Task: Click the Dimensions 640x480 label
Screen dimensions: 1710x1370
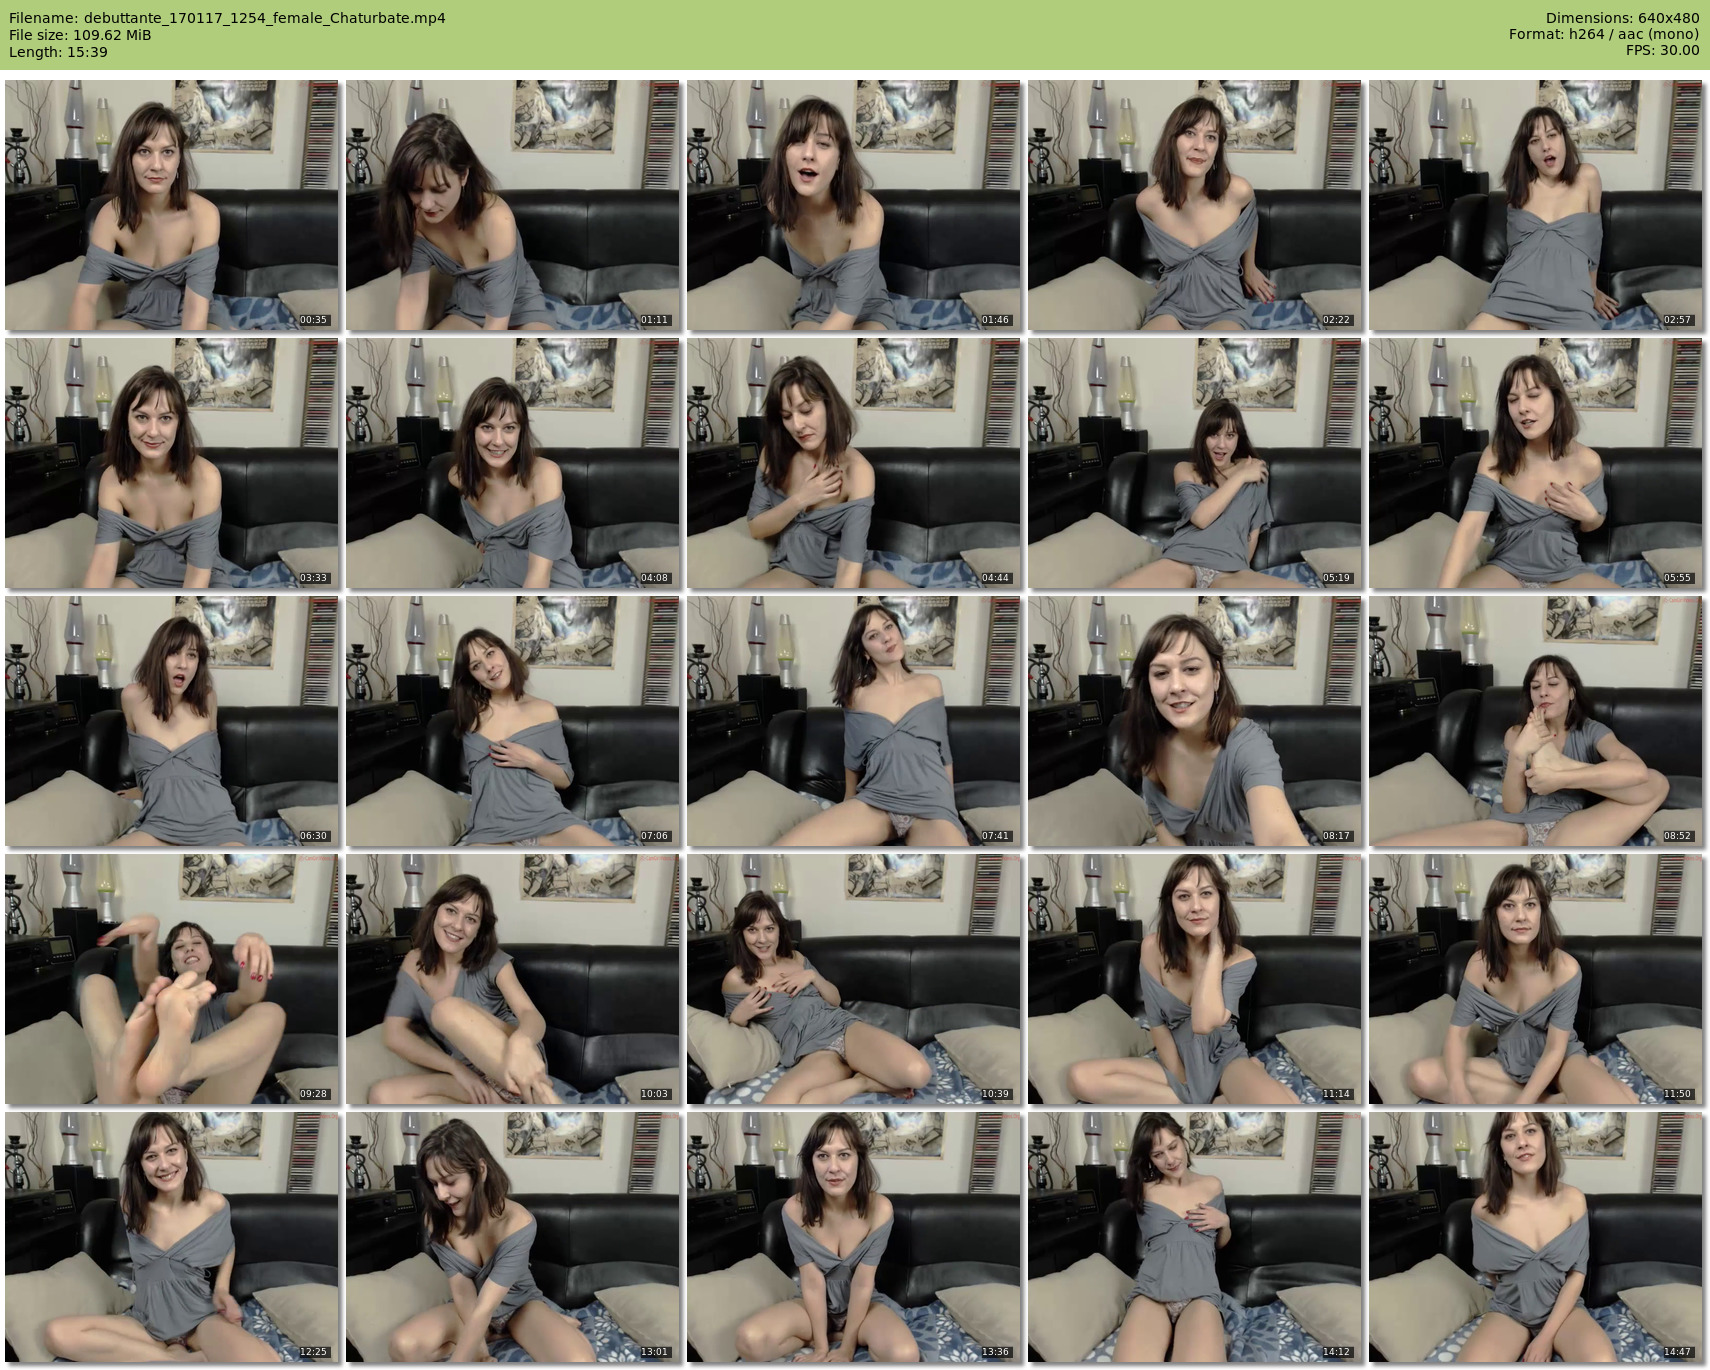Action: (x=1622, y=18)
